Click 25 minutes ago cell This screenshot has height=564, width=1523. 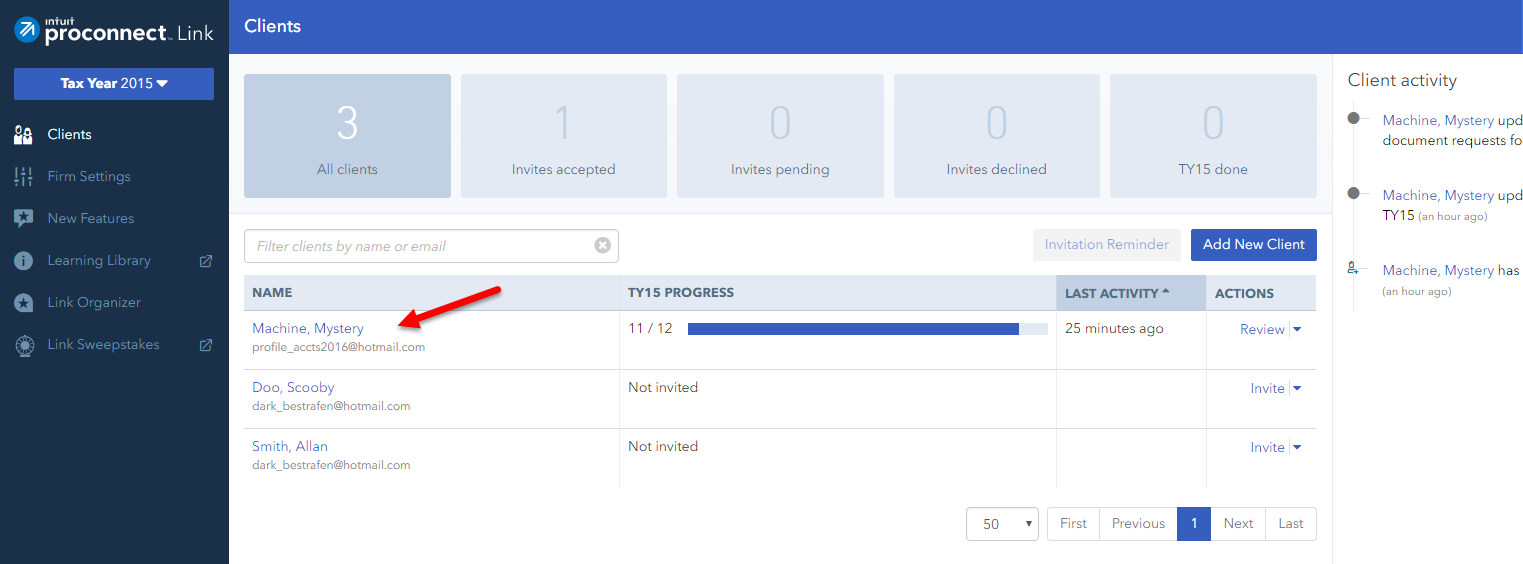click(x=1114, y=328)
